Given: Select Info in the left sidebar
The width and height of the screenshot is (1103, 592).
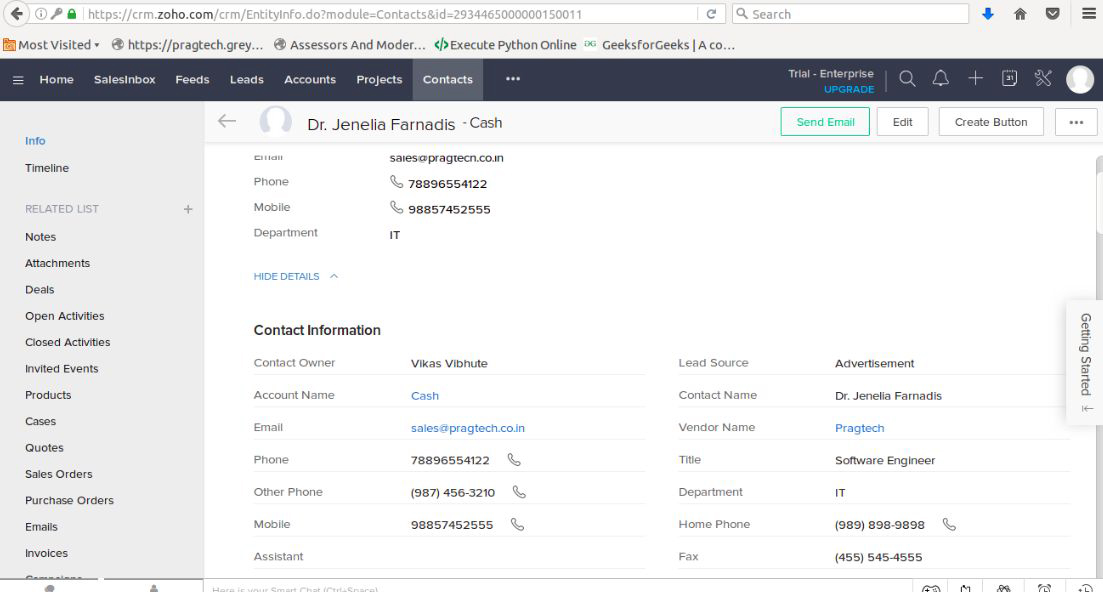Looking at the screenshot, I should [x=35, y=141].
